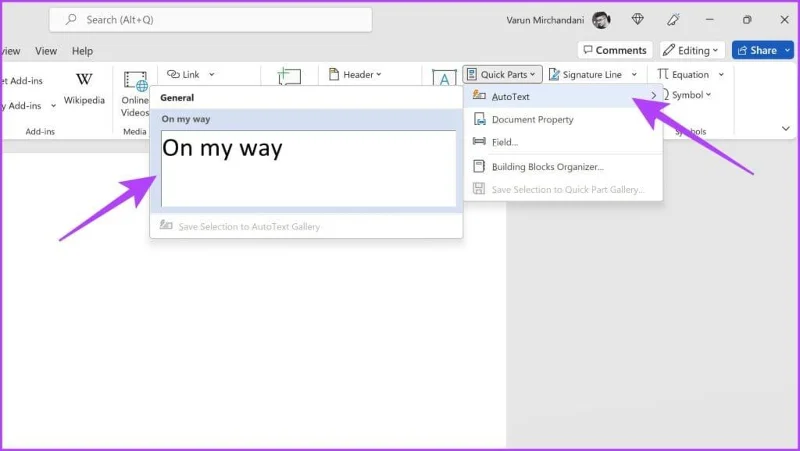Open the My Add-ins dropdown arrow
The width and height of the screenshot is (800, 451).
pyautogui.click(x=53, y=106)
